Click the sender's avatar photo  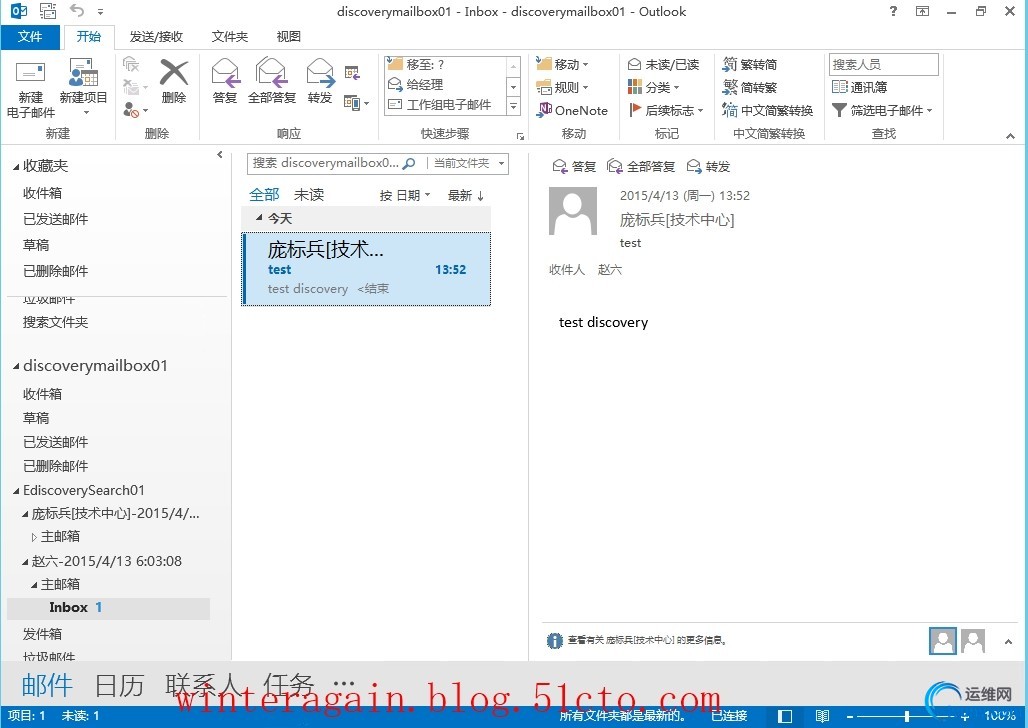(572, 211)
